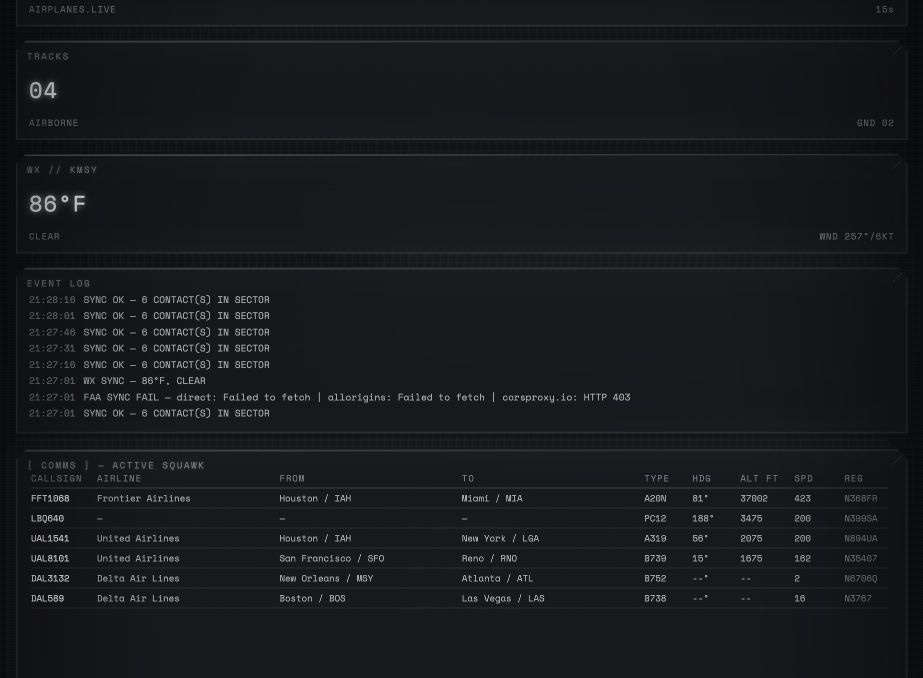Click the Atlanta / ATL destination
This screenshot has height=678, width=923.
tap(497, 579)
